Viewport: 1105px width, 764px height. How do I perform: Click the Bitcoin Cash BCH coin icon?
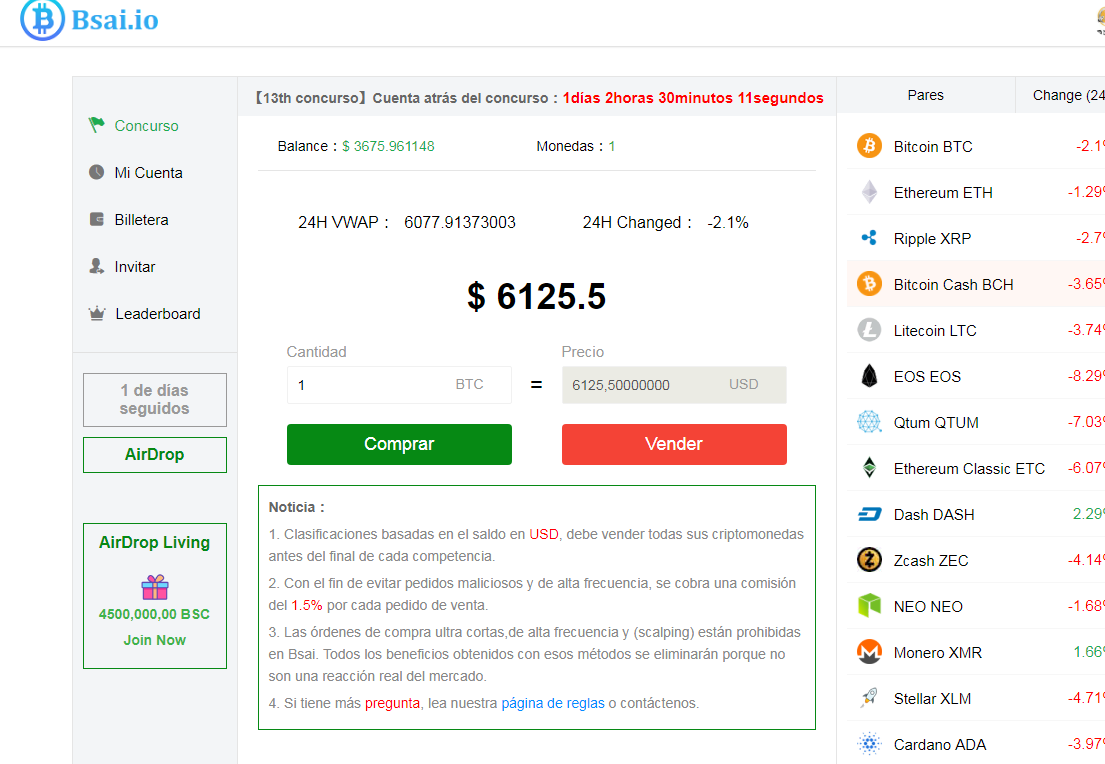click(869, 284)
